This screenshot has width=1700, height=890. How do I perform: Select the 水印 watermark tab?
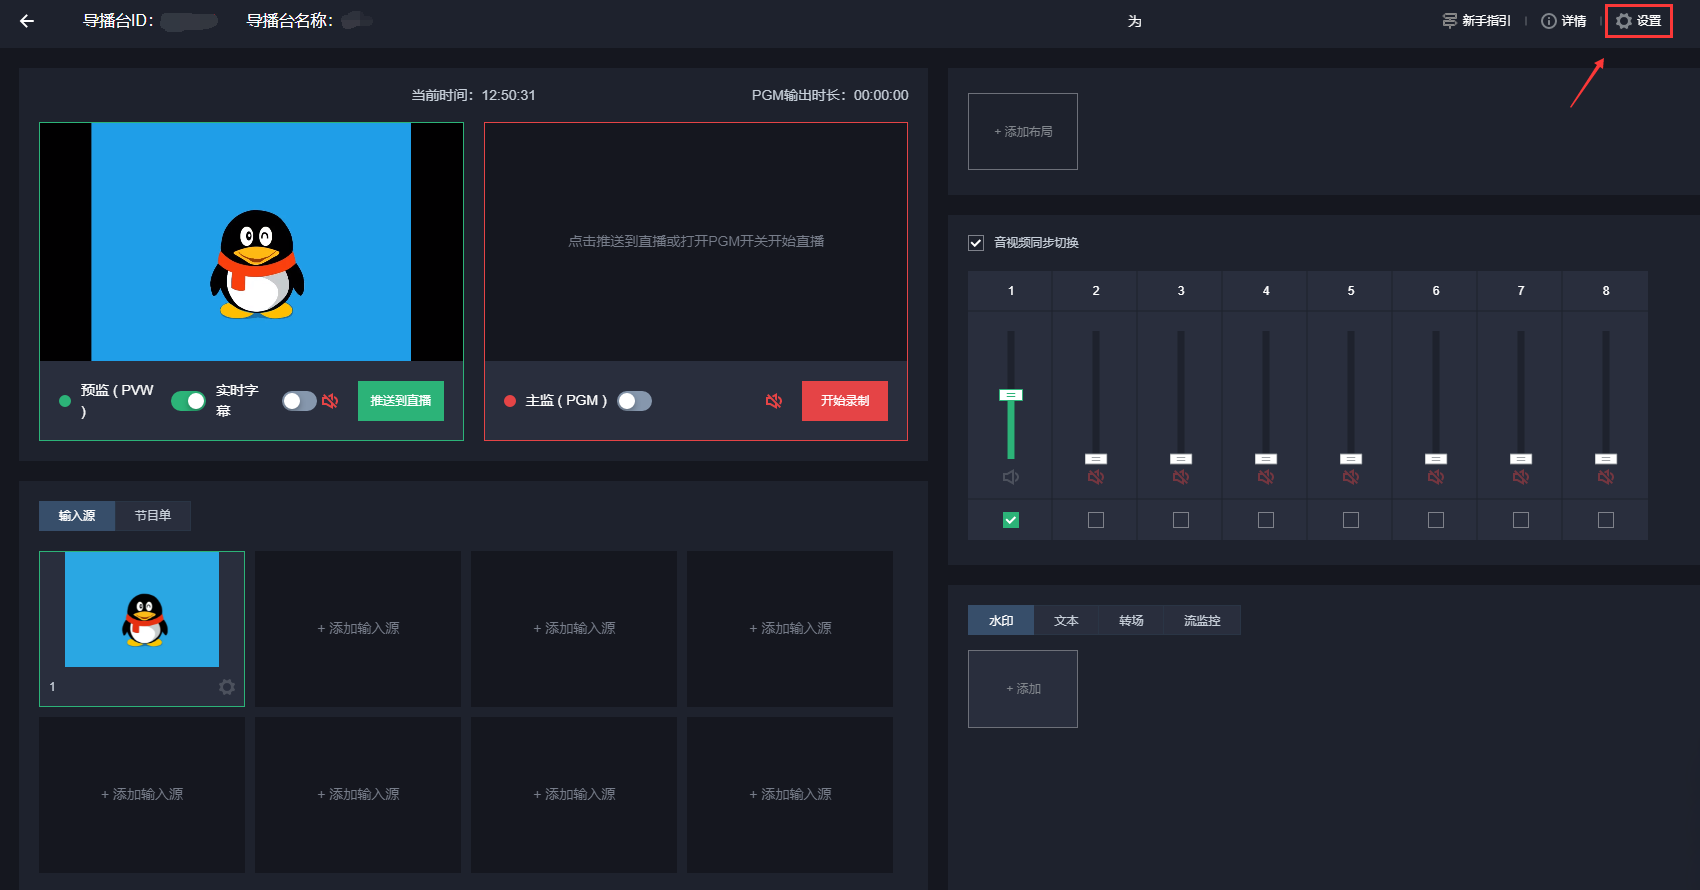(1001, 621)
